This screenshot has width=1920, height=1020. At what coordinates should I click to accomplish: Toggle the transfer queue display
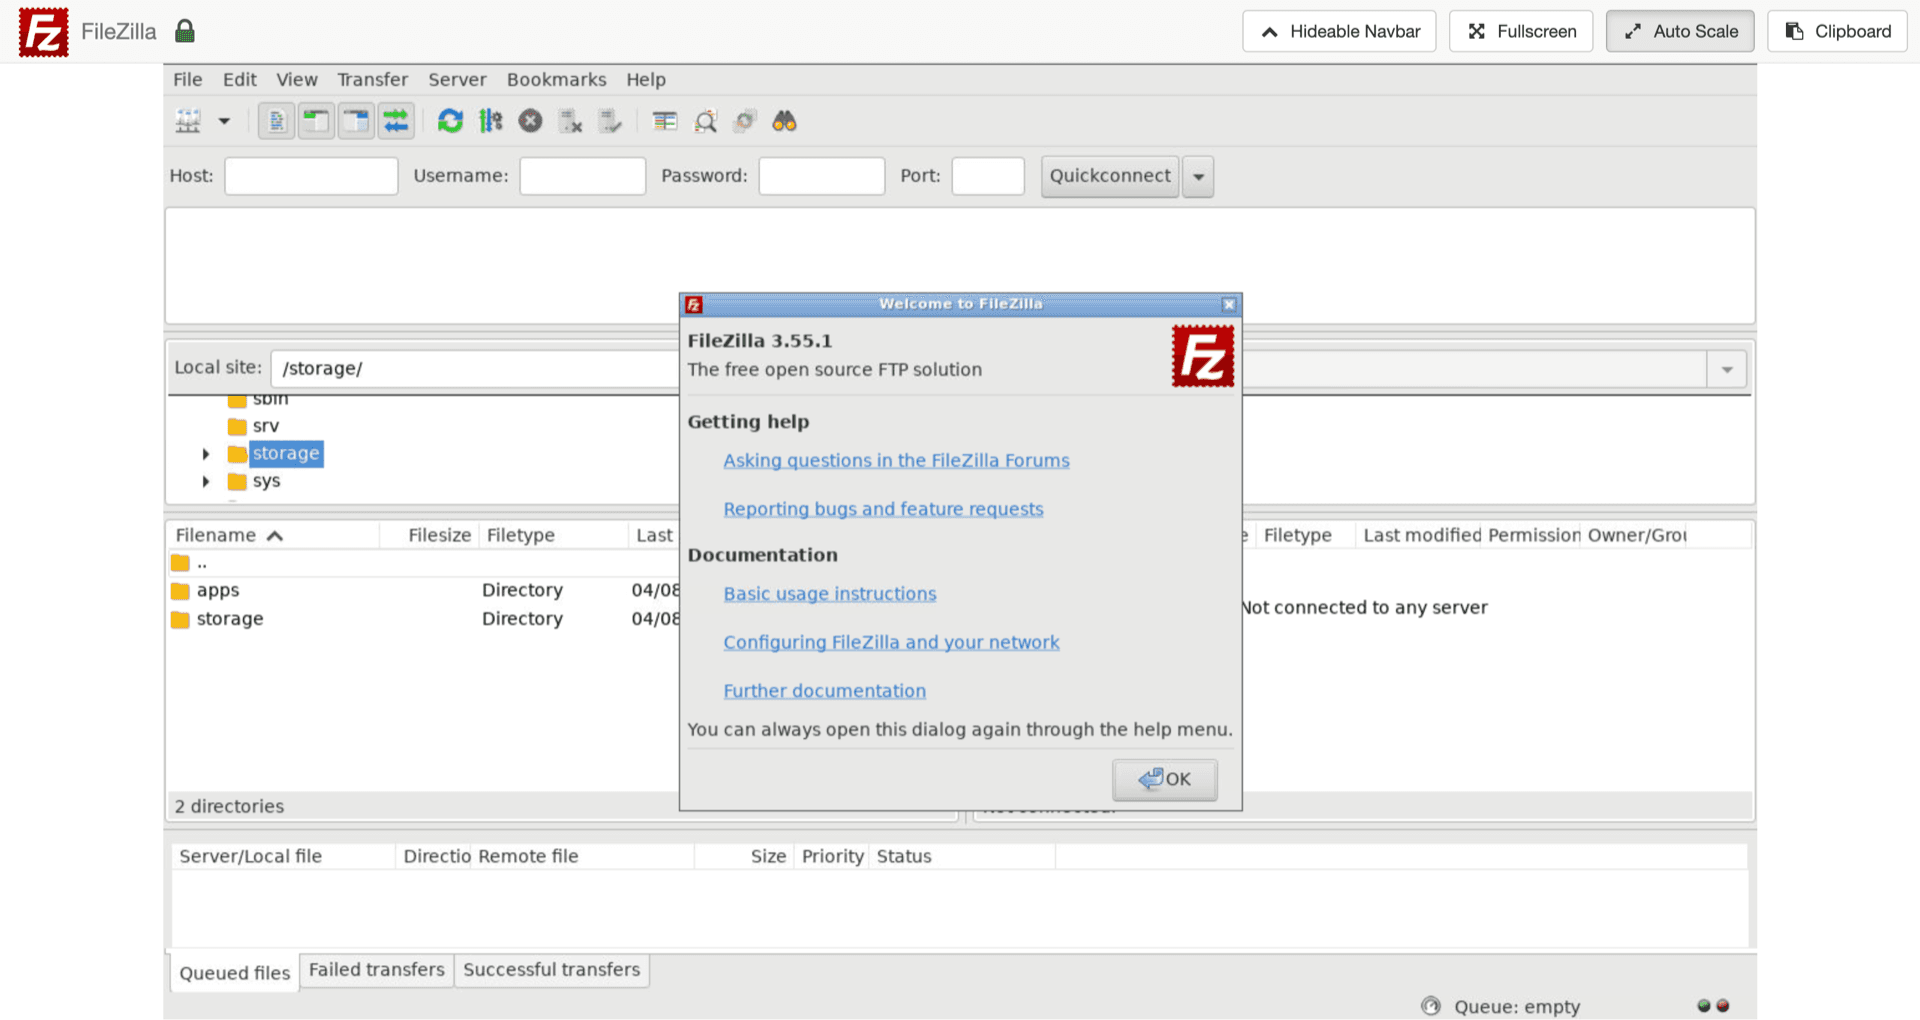point(396,121)
